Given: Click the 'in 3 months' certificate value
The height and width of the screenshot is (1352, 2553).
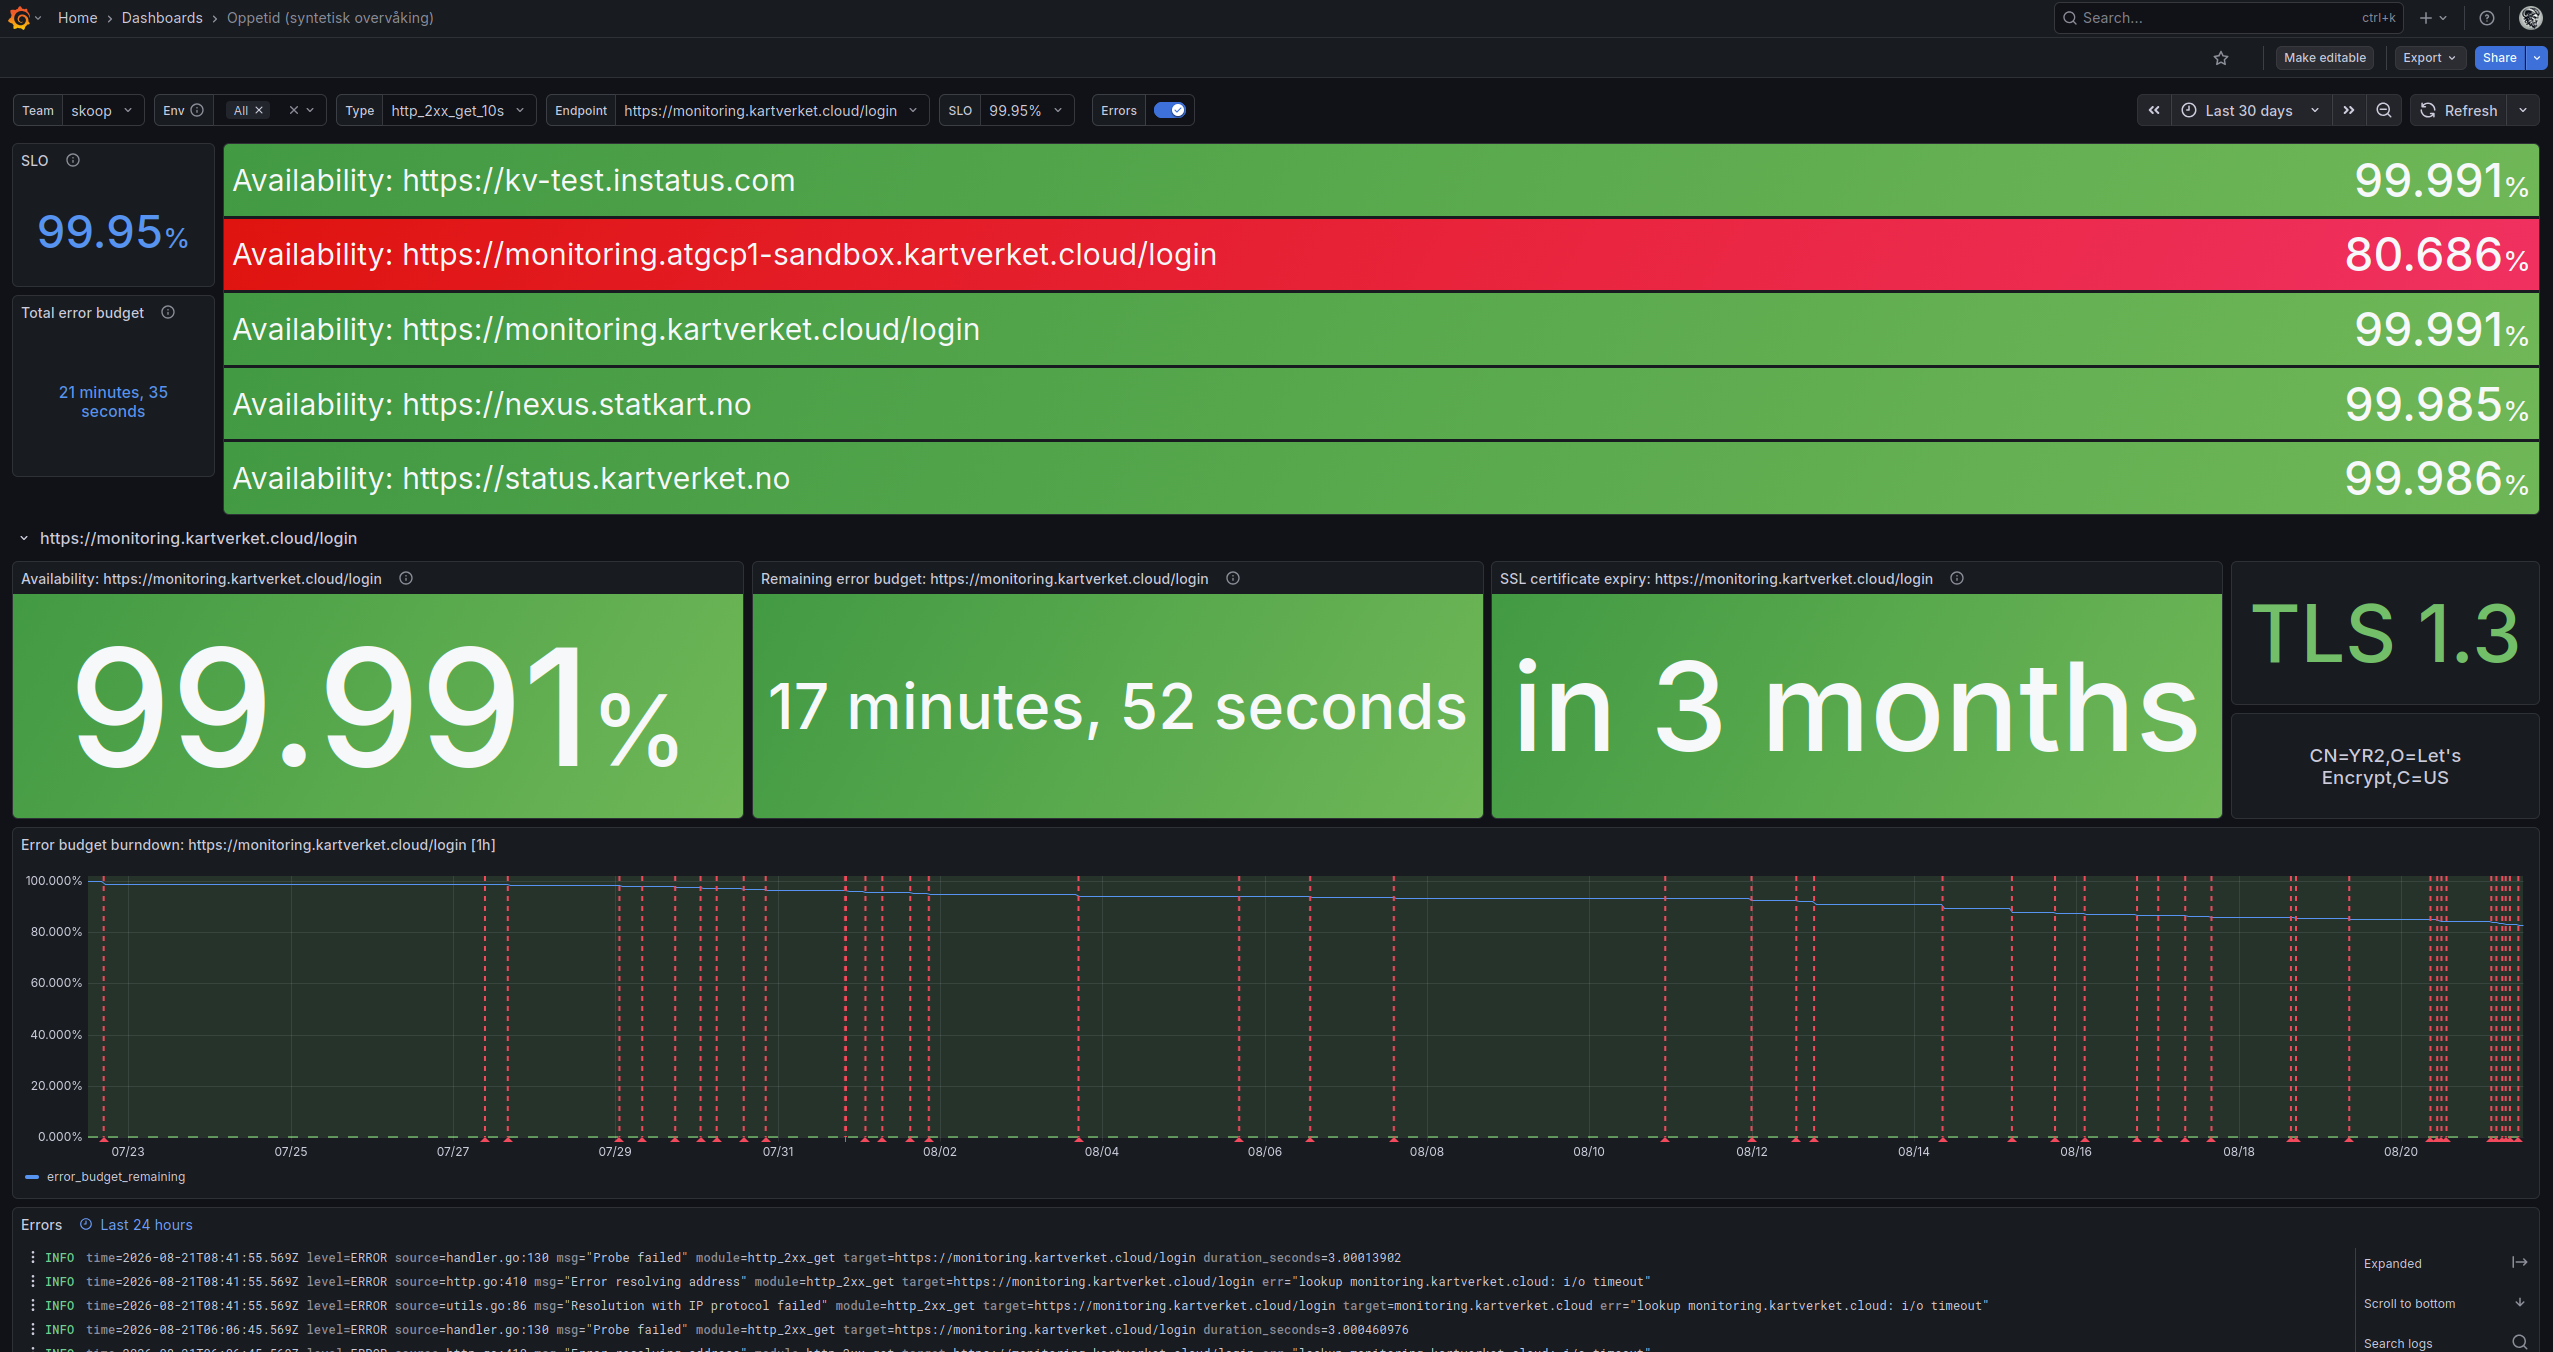Looking at the screenshot, I should pos(1856,708).
